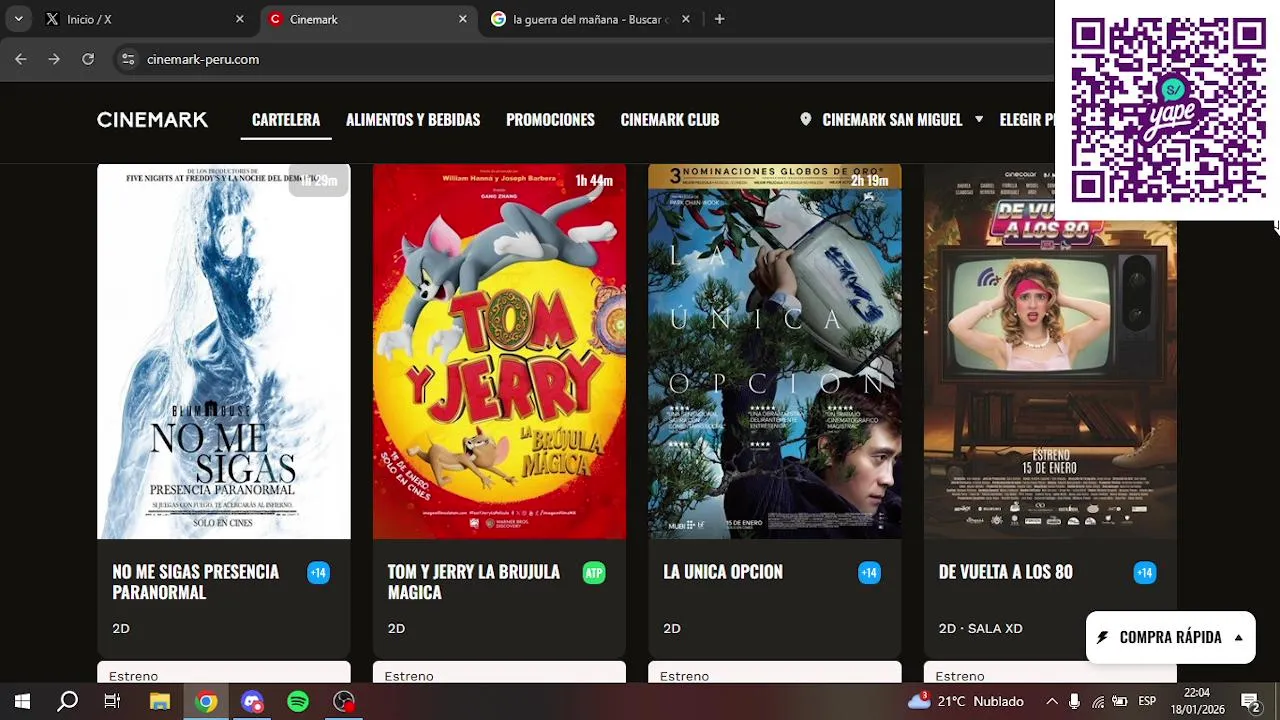This screenshot has height=720, width=1280.
Task: Click the lightning bolt icon on Compra Rápida
Action: pyautogui.click(x=1103, y=637)
